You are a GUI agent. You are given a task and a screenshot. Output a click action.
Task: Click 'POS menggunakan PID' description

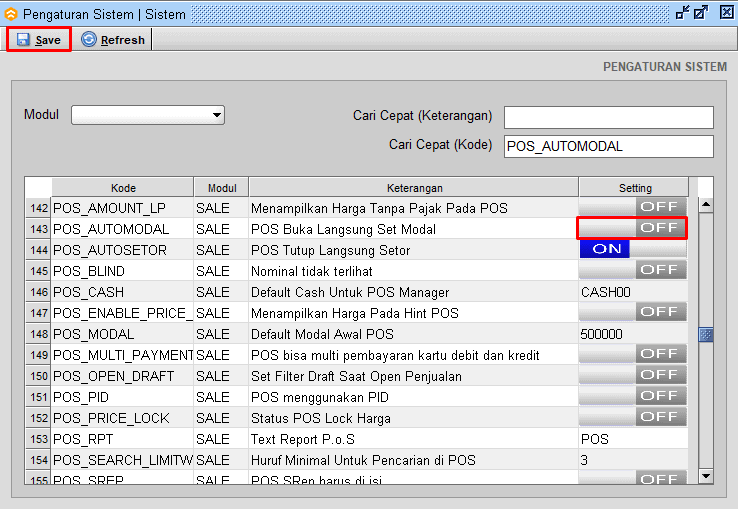coord(320,397)
